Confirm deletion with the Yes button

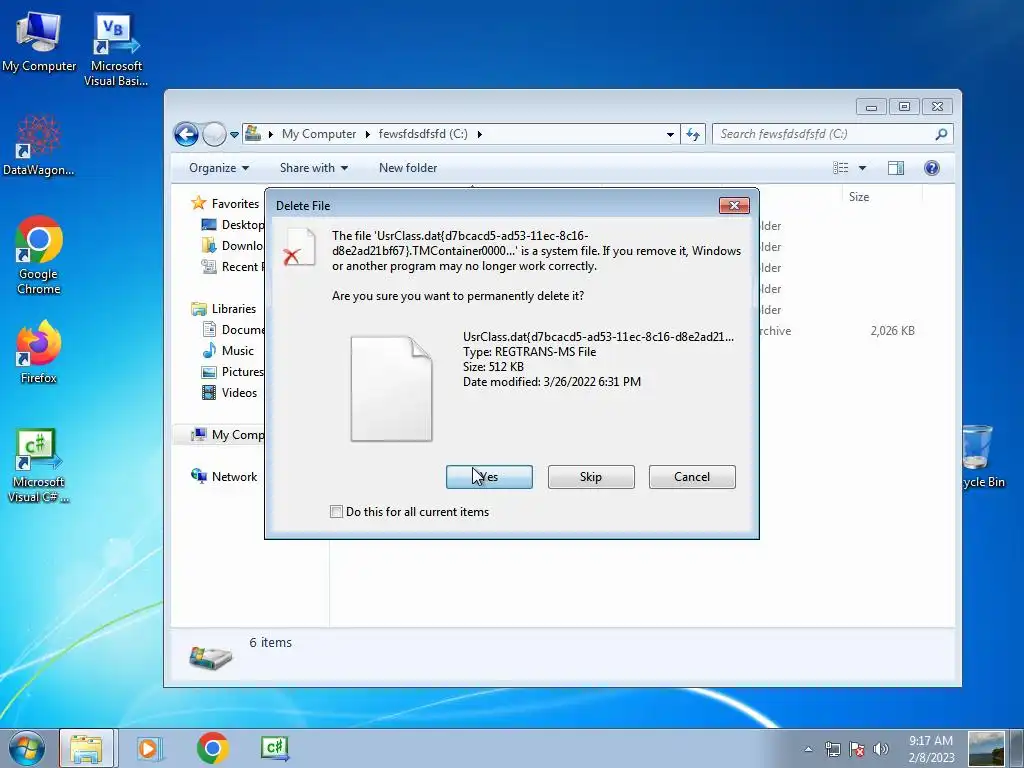(x=489, y=477)
